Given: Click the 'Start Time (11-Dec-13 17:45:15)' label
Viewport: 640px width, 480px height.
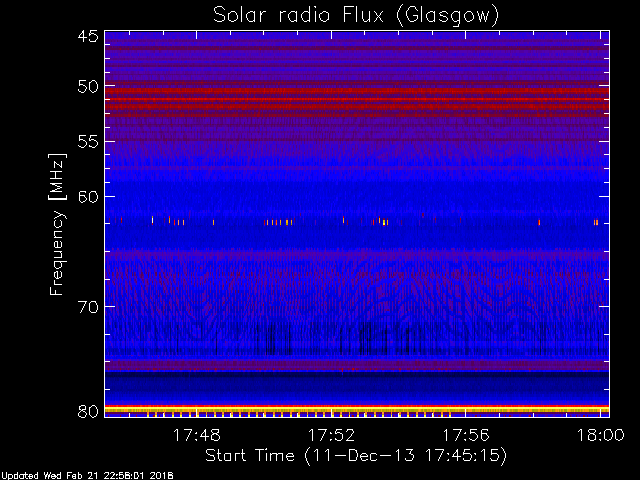Looking at the screenshot, I should (356, 456).
